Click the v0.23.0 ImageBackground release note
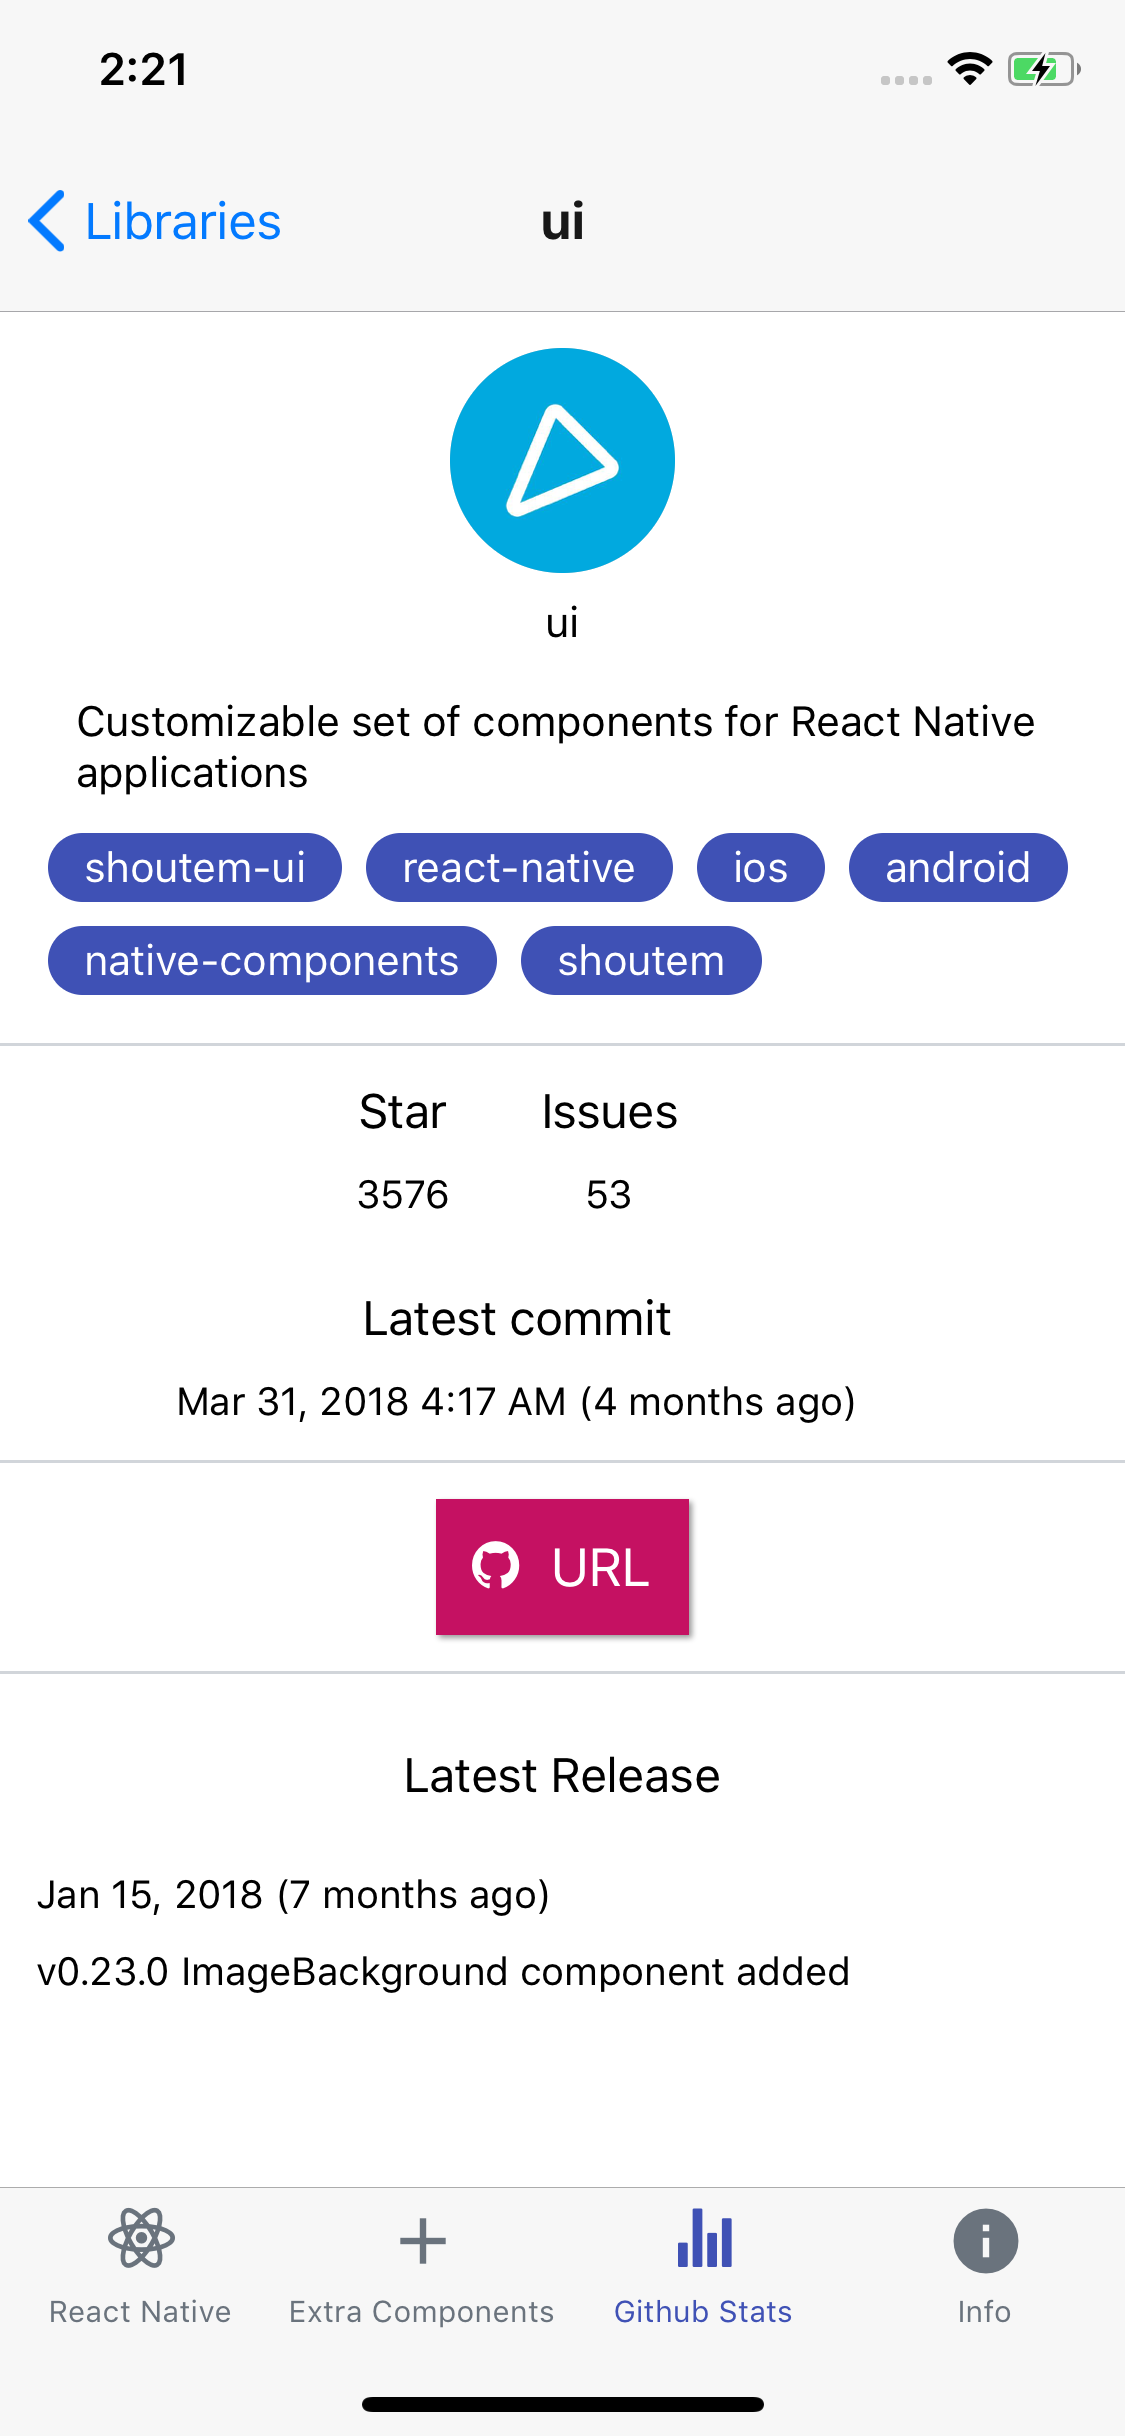Screen dimensions: 1125x2436 pos(443,1971)
